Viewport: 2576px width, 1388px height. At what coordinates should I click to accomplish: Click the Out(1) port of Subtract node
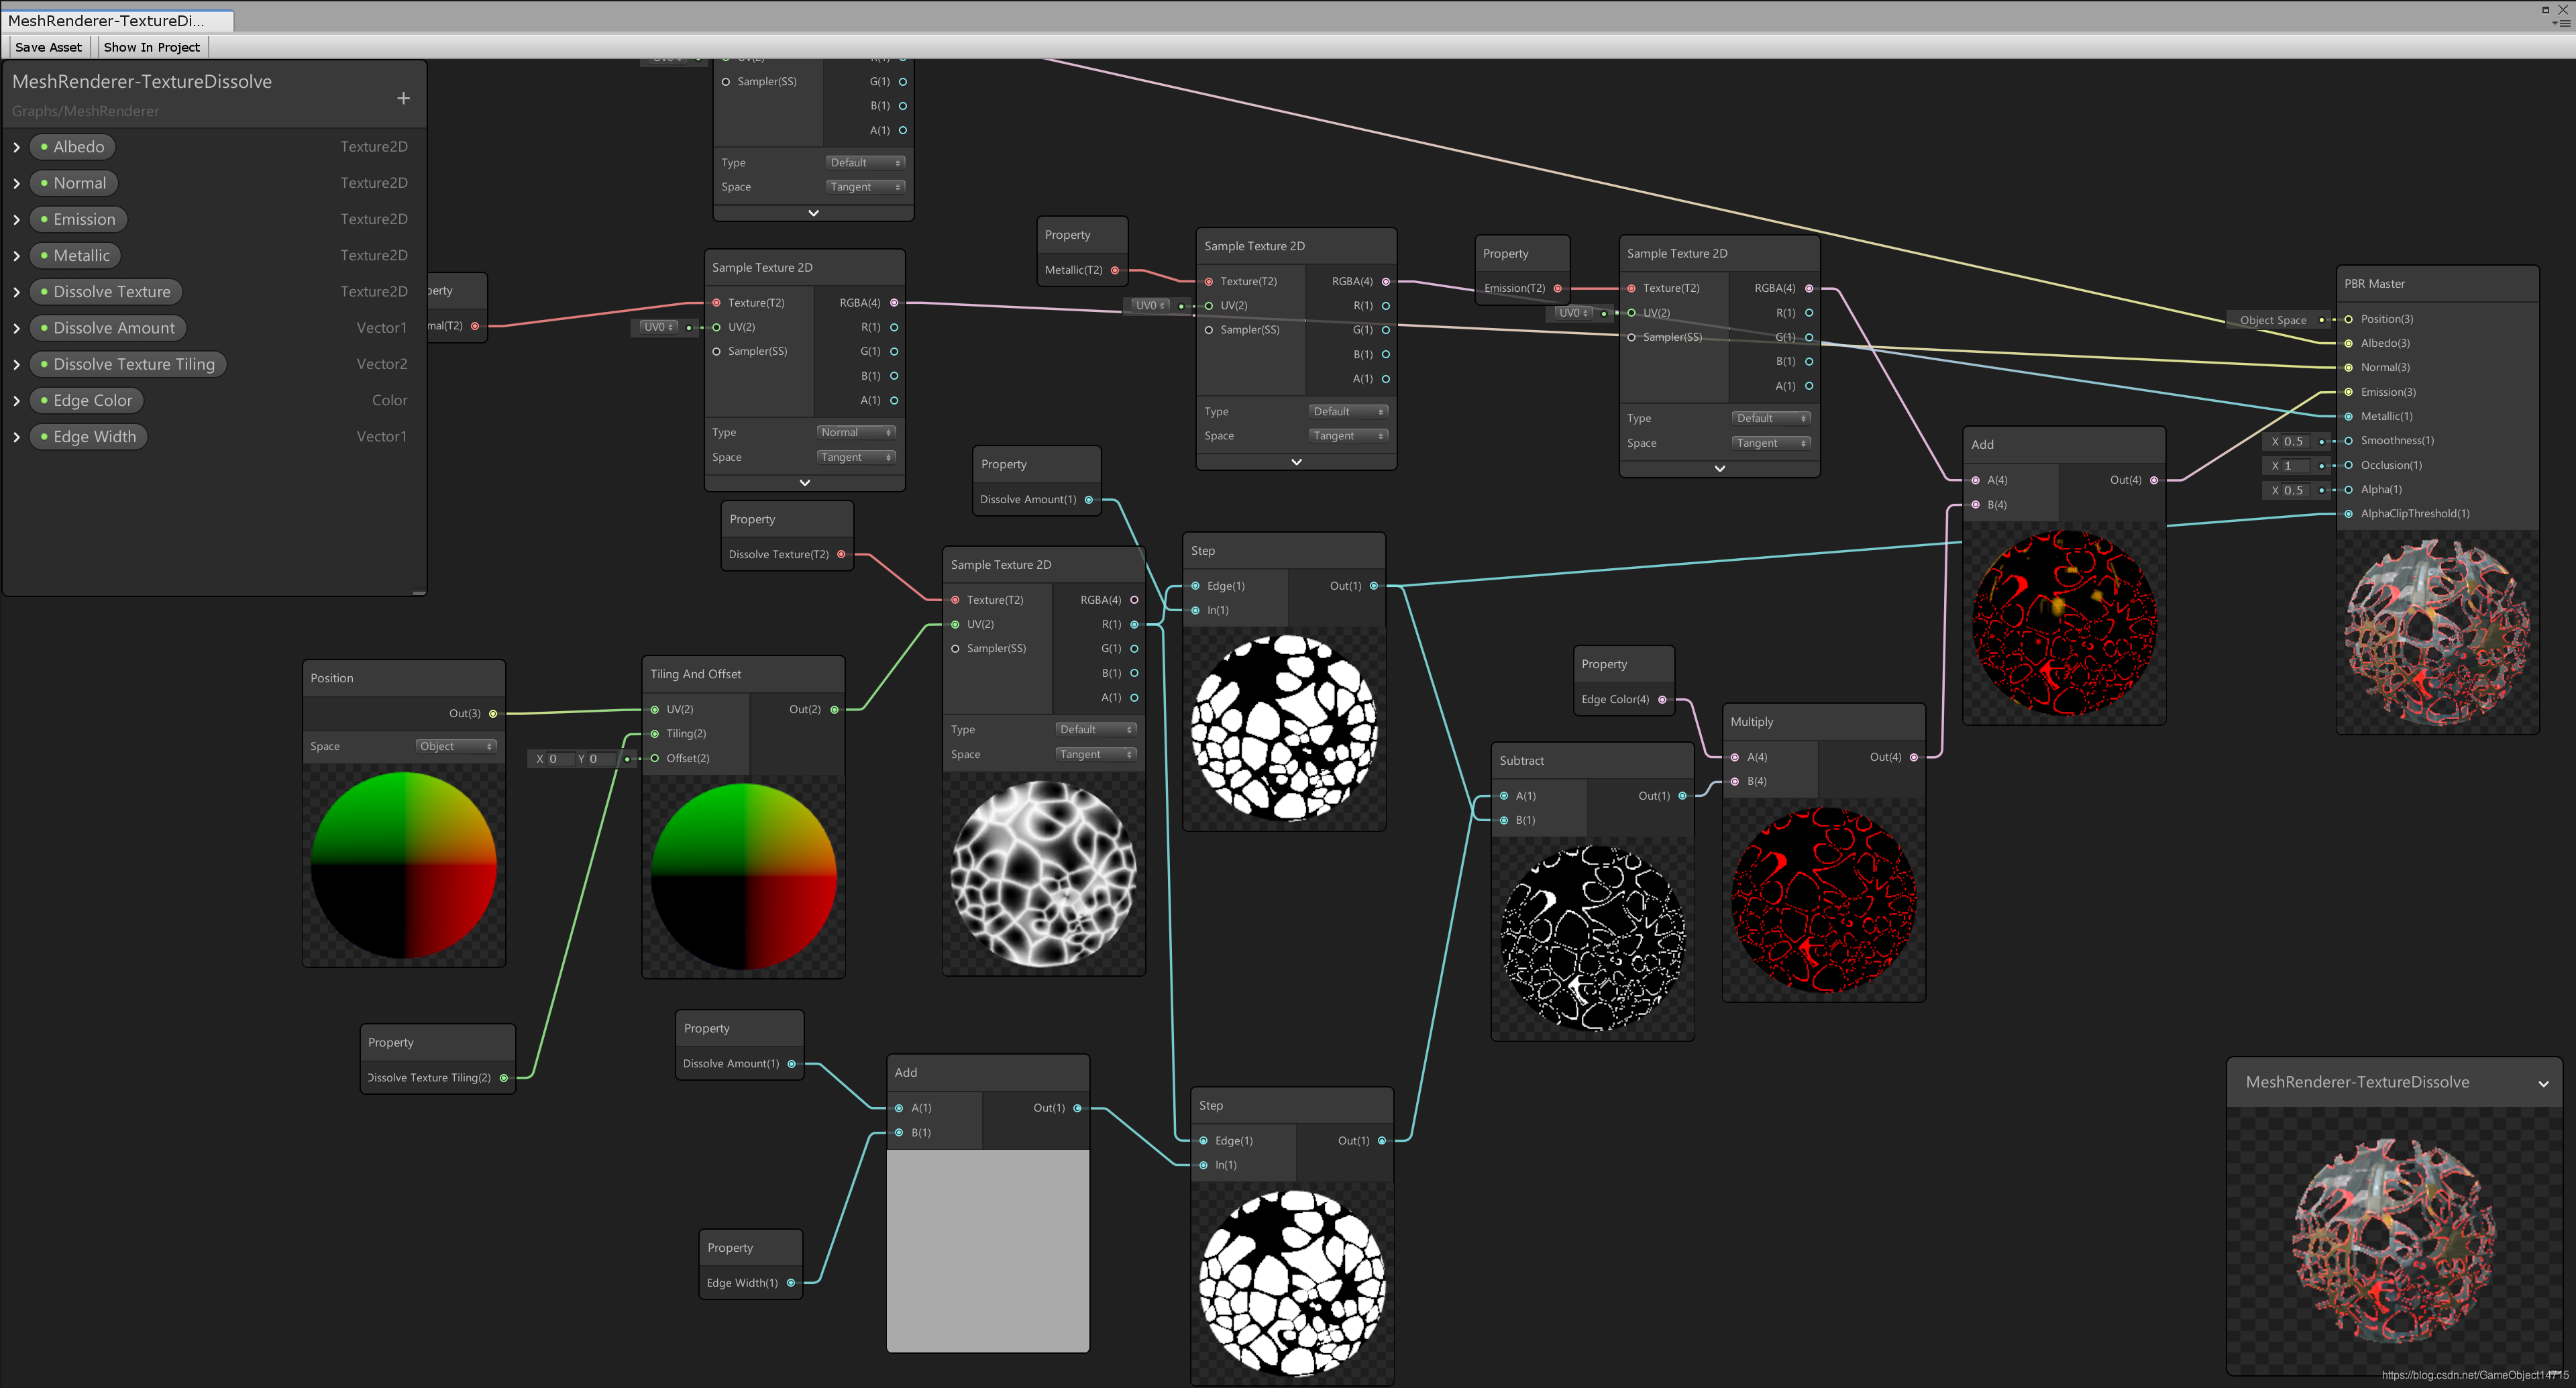[x=1682, y=796]
